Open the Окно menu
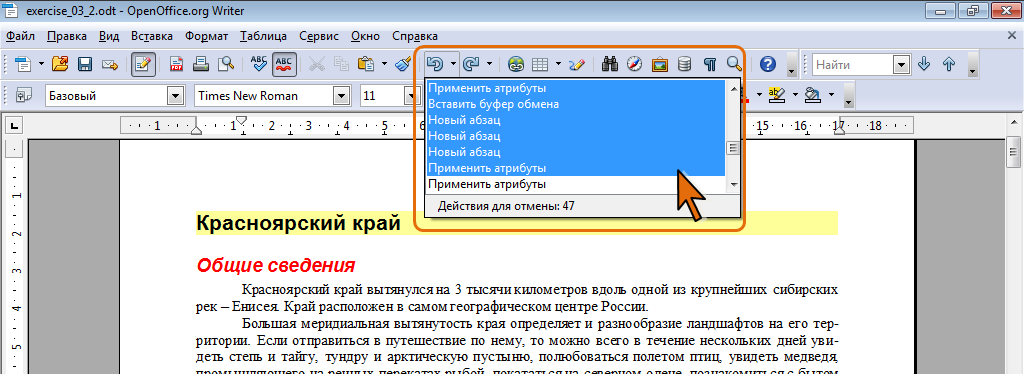Image resolution: width=1024 pixels, height=374 pixels. 366,36
